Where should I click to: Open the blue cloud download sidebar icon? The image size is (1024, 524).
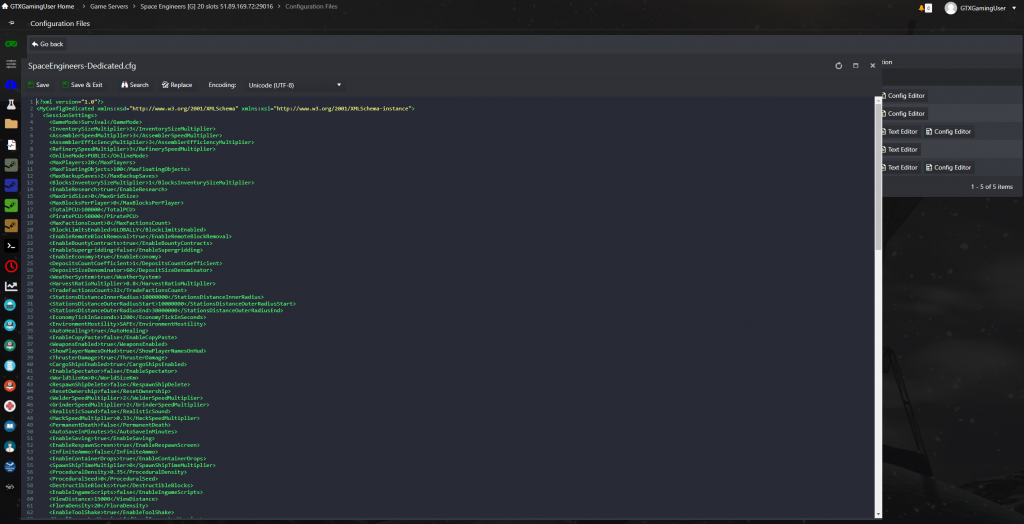11,84
